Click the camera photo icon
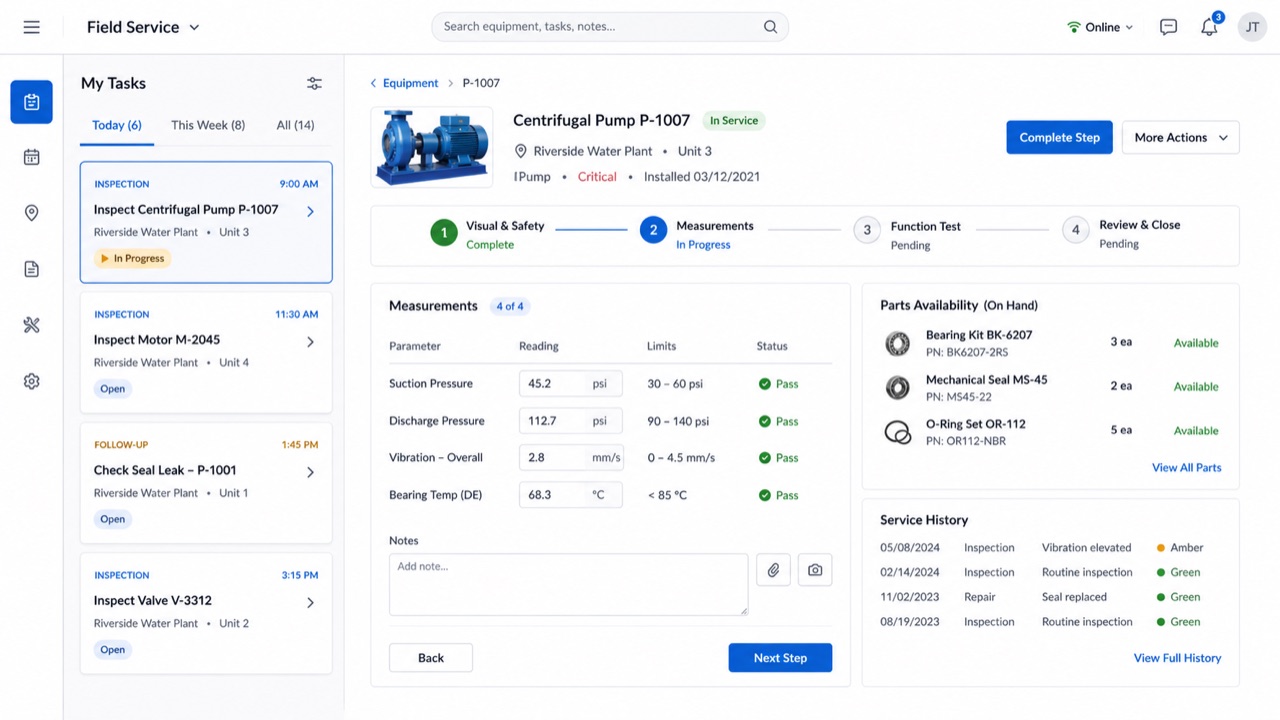This screenshot has height=720, width=1280. (x=815, y=570)
